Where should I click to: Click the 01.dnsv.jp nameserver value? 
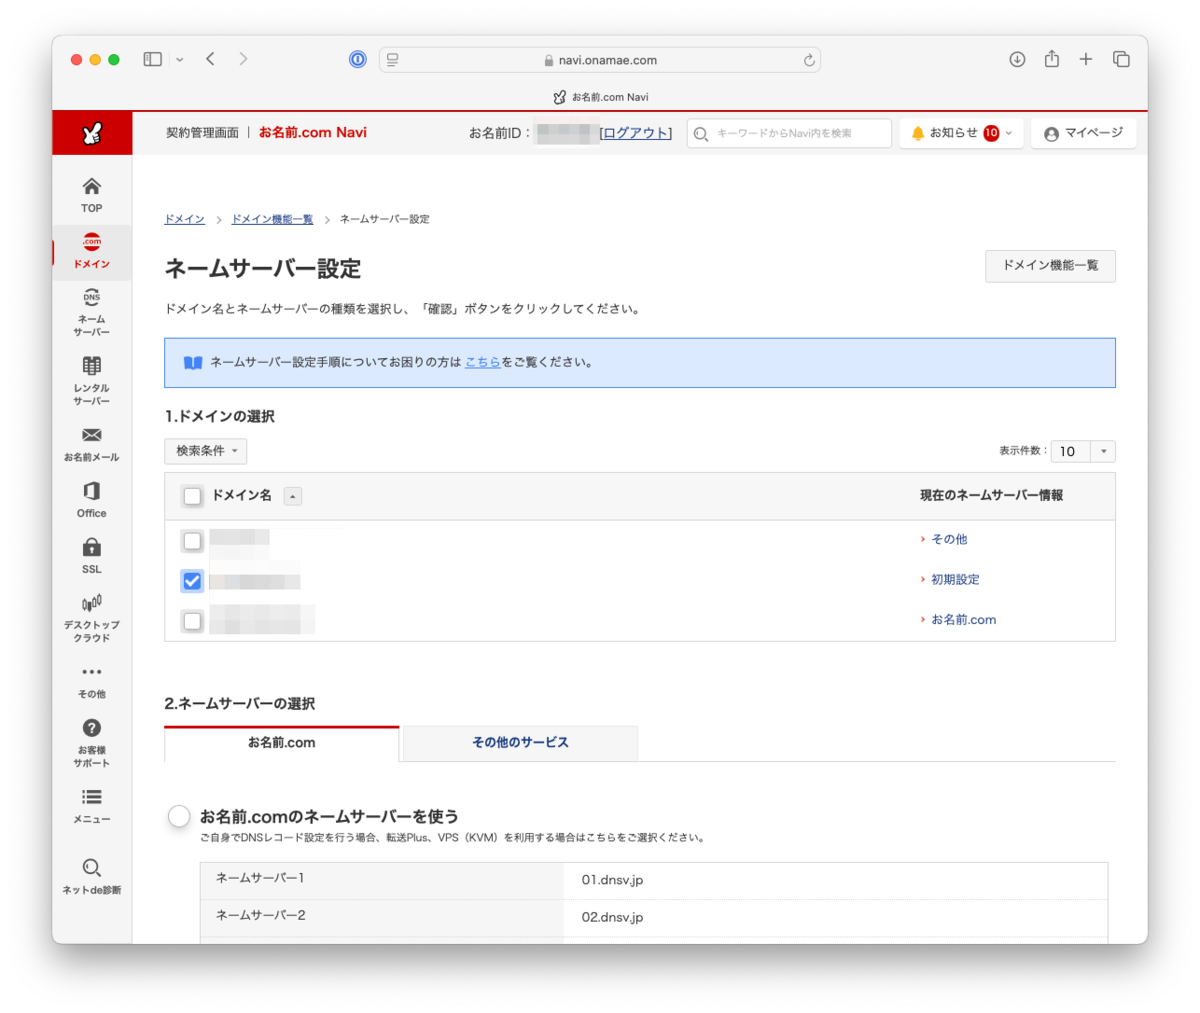click(612, 880)
